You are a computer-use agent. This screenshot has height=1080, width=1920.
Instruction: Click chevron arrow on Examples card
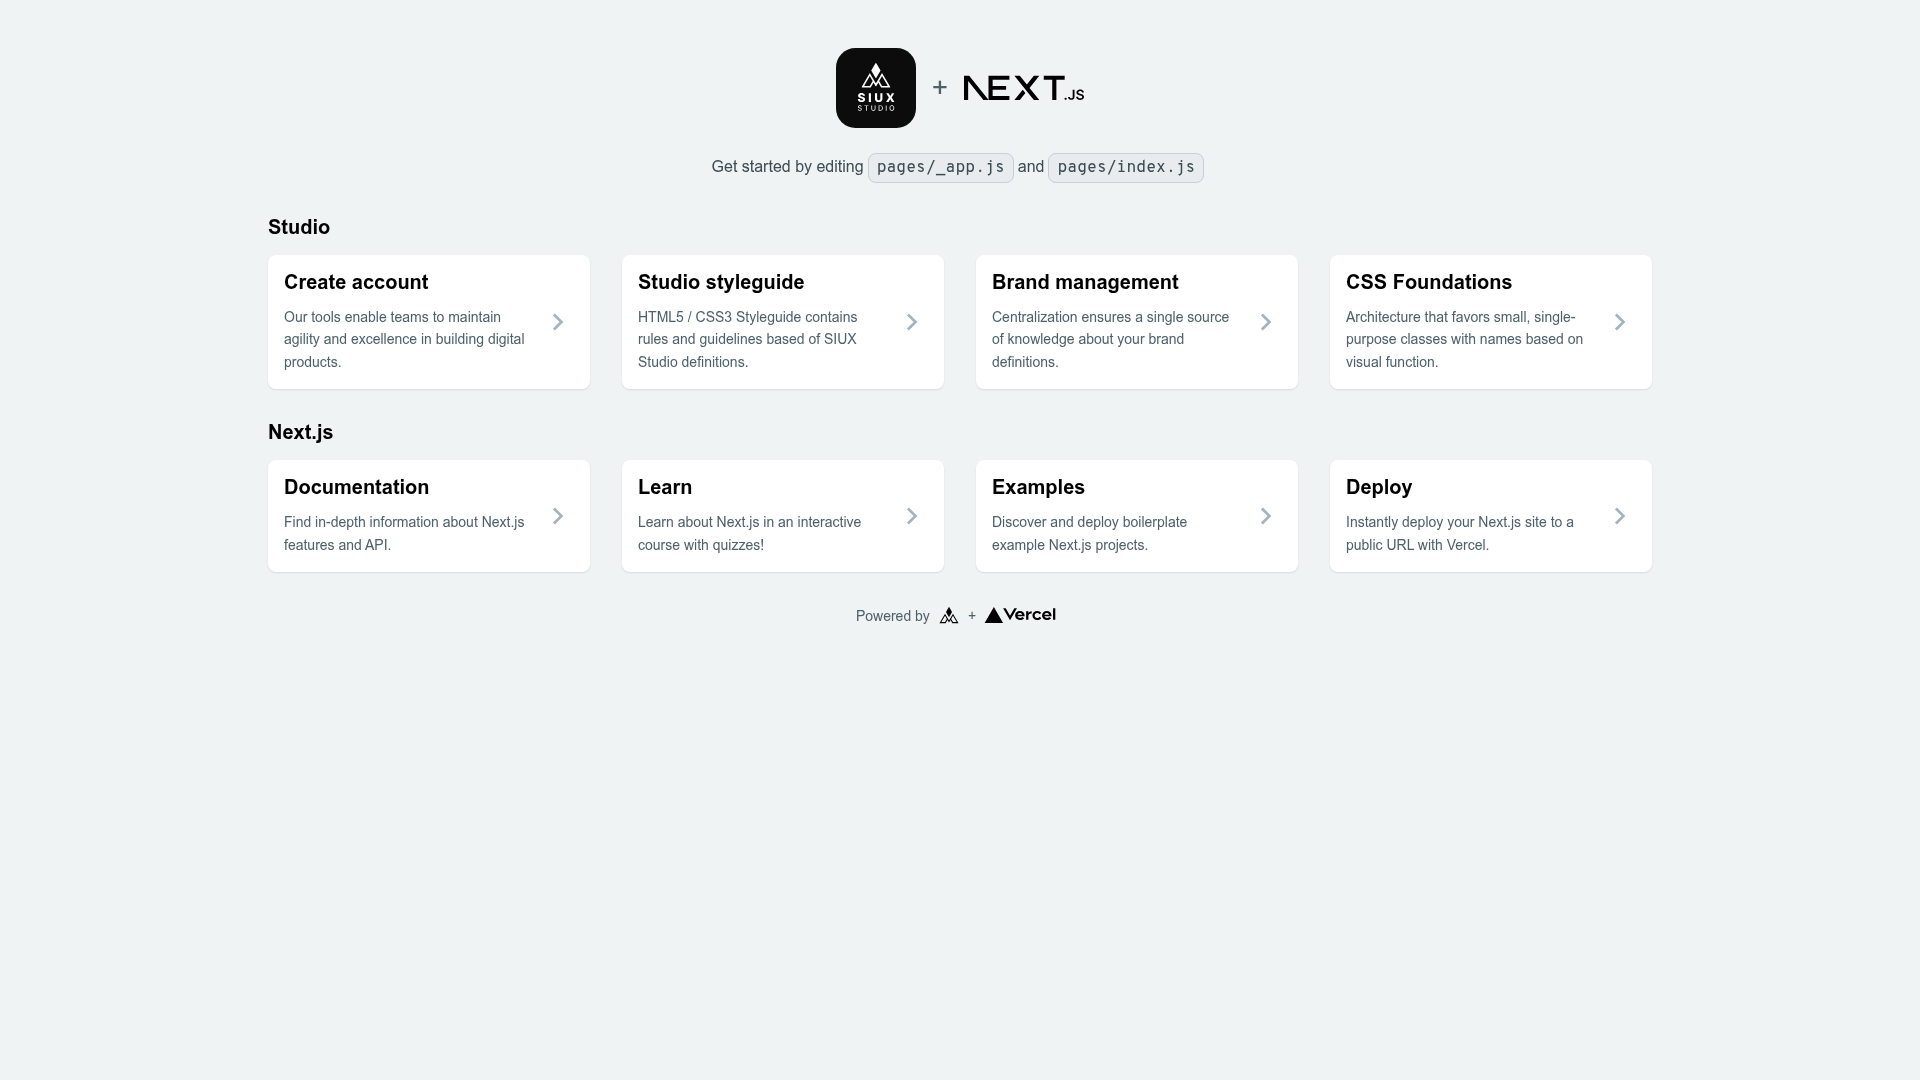1266,516
